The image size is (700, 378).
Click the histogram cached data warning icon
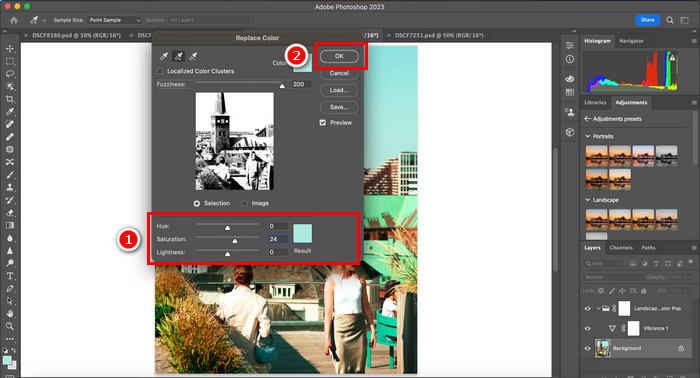pyautogui.click(x=672, y=58)
